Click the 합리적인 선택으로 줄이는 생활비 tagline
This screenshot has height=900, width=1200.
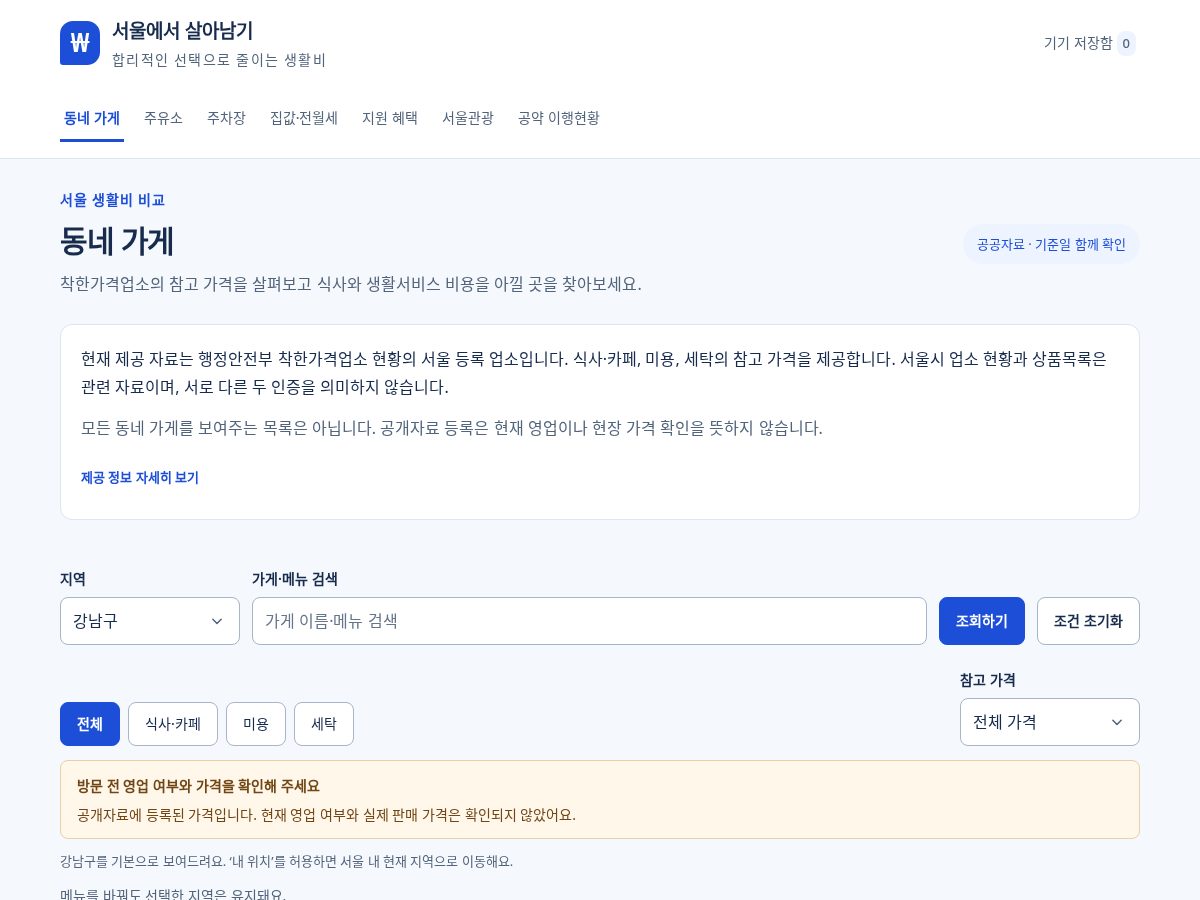[x=219, y=60]
